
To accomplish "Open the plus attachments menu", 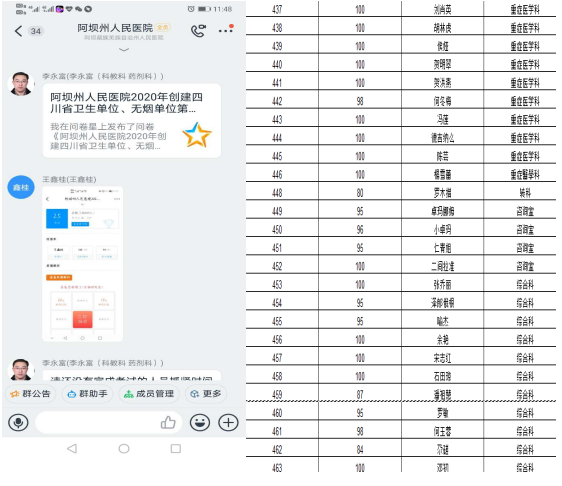I will [228, 423].
